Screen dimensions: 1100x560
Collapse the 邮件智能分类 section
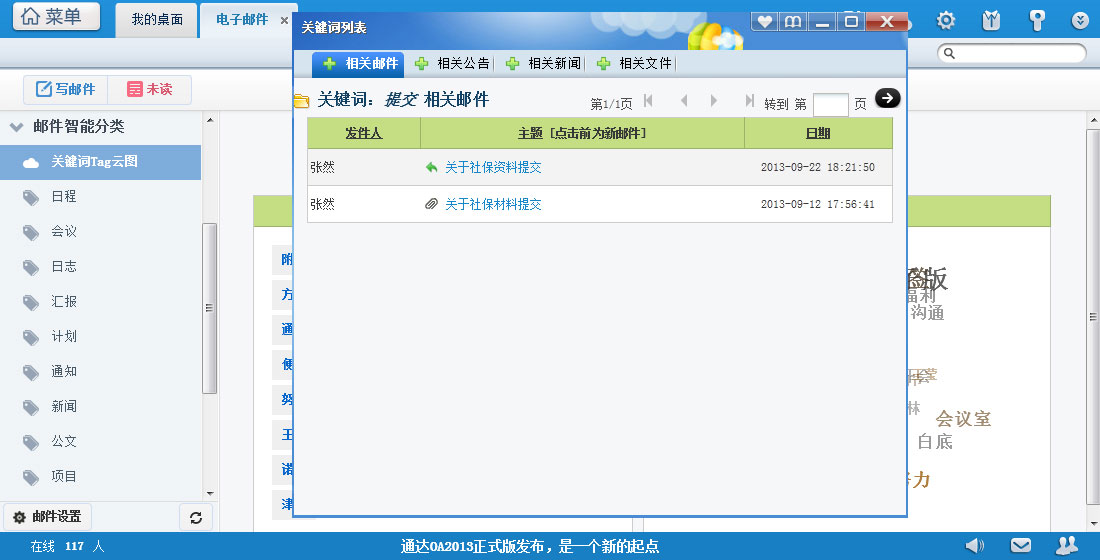coord(16,127)
